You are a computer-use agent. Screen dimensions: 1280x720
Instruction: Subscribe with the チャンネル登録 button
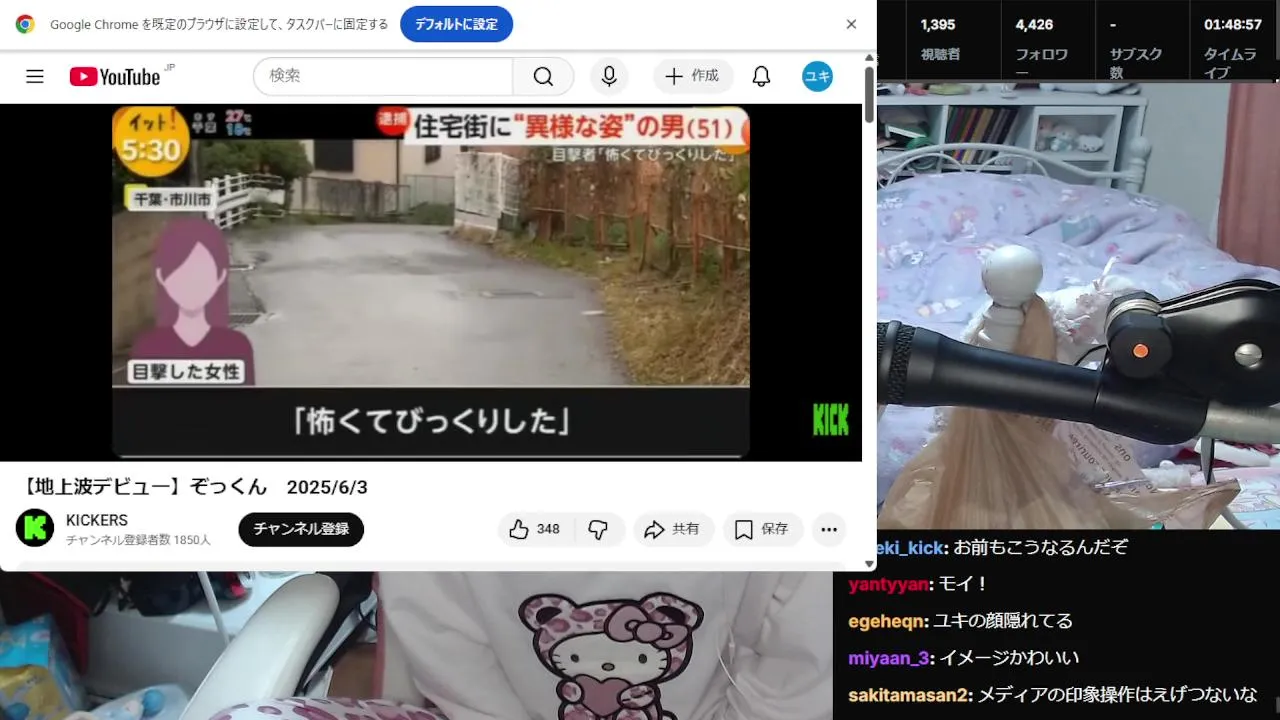(301, 529)
